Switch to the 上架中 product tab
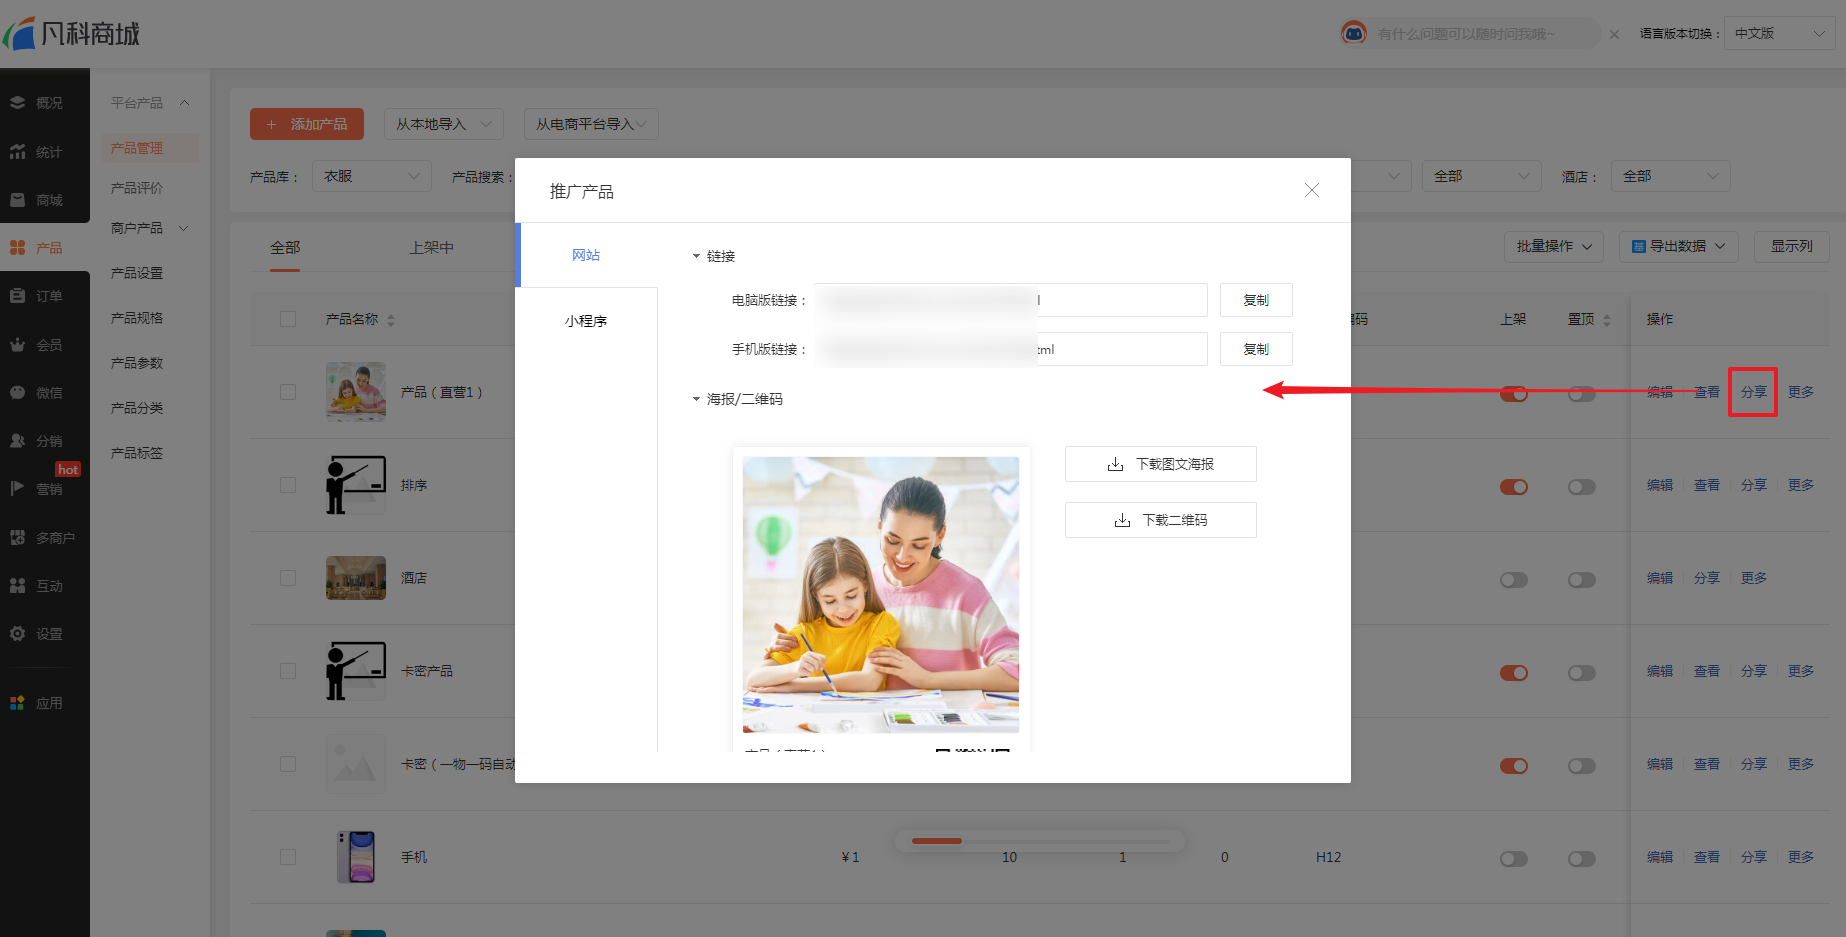 pos(432,247)
